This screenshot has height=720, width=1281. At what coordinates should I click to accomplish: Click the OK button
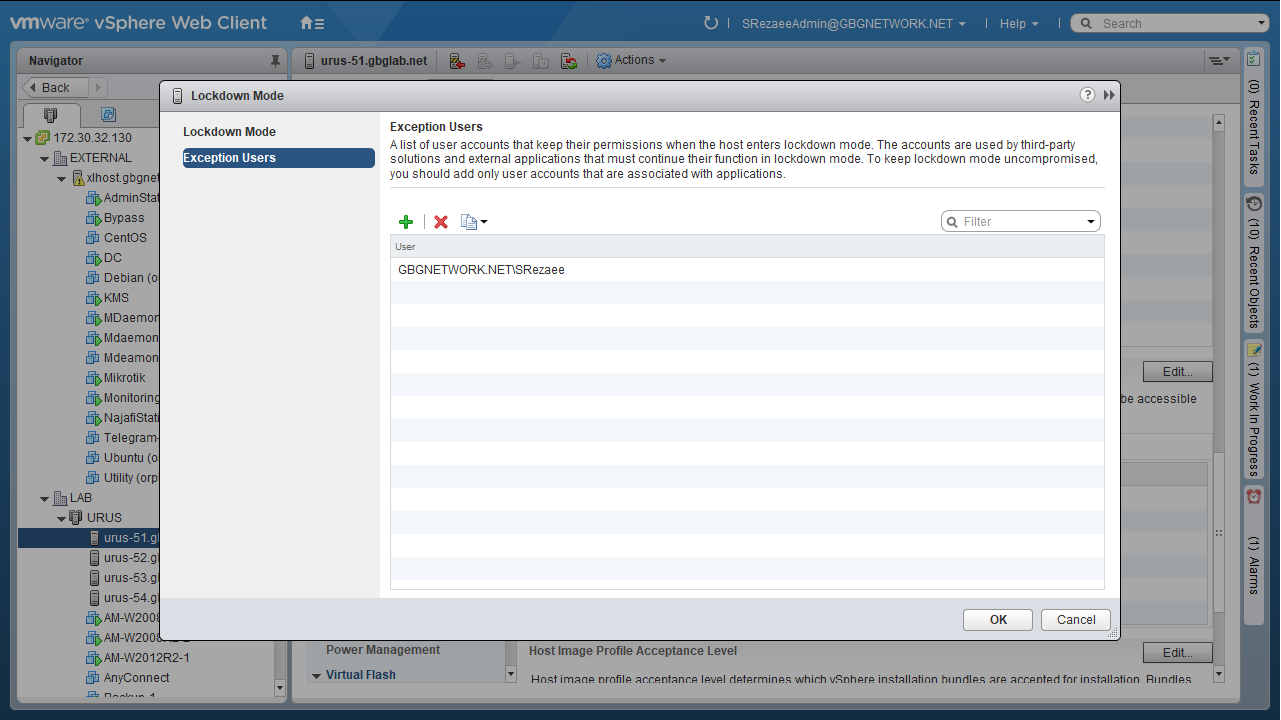click(x=998, y=620)
